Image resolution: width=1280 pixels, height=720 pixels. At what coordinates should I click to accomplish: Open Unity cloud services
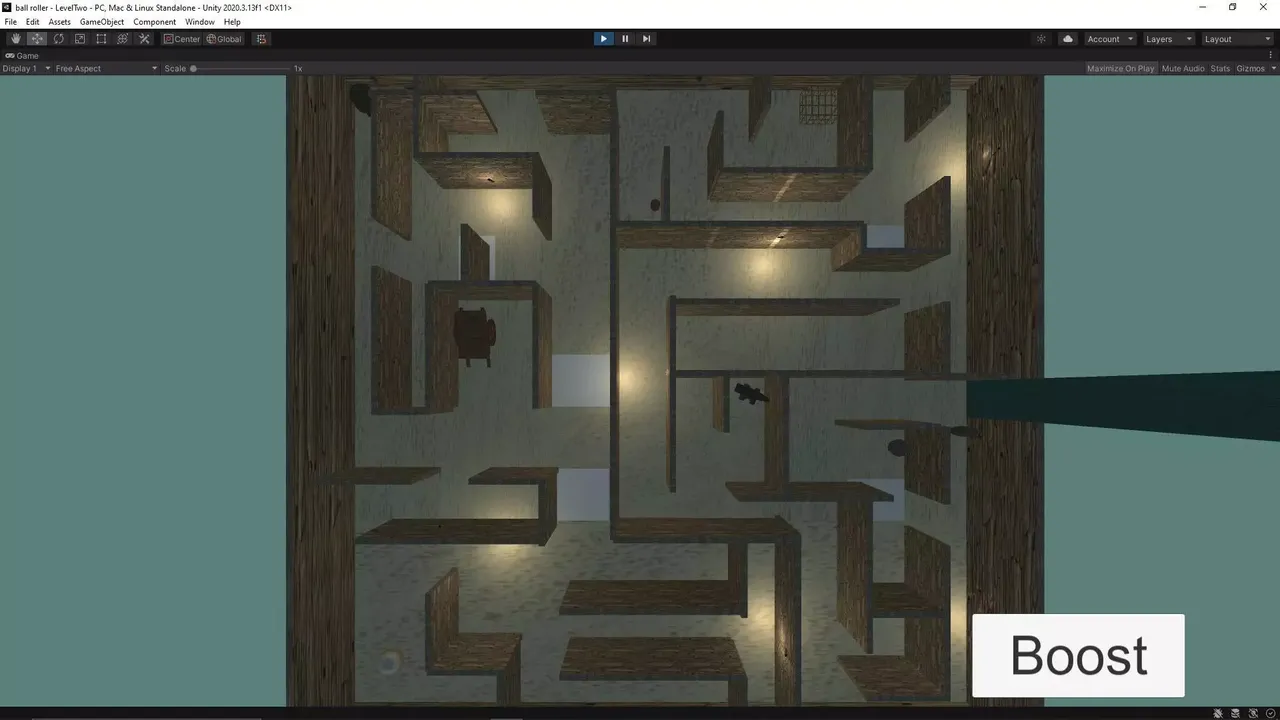pyautogui.click(x=1068, y=39)
